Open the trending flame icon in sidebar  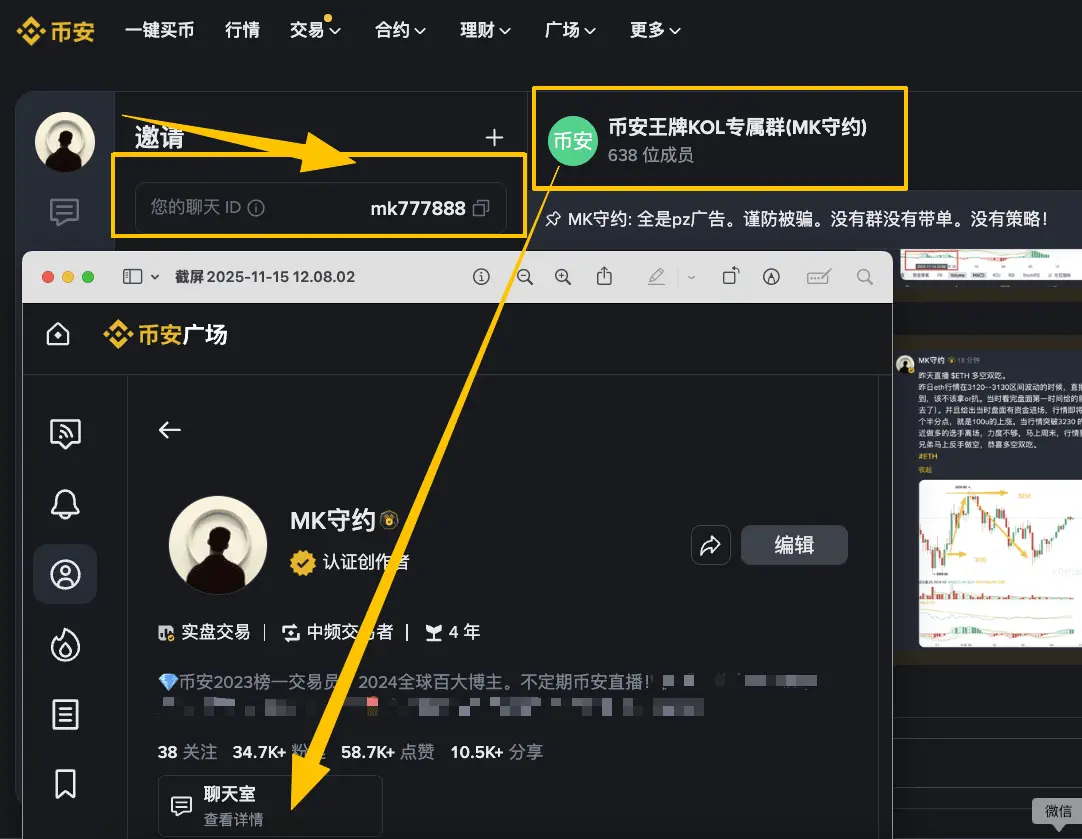66,644
